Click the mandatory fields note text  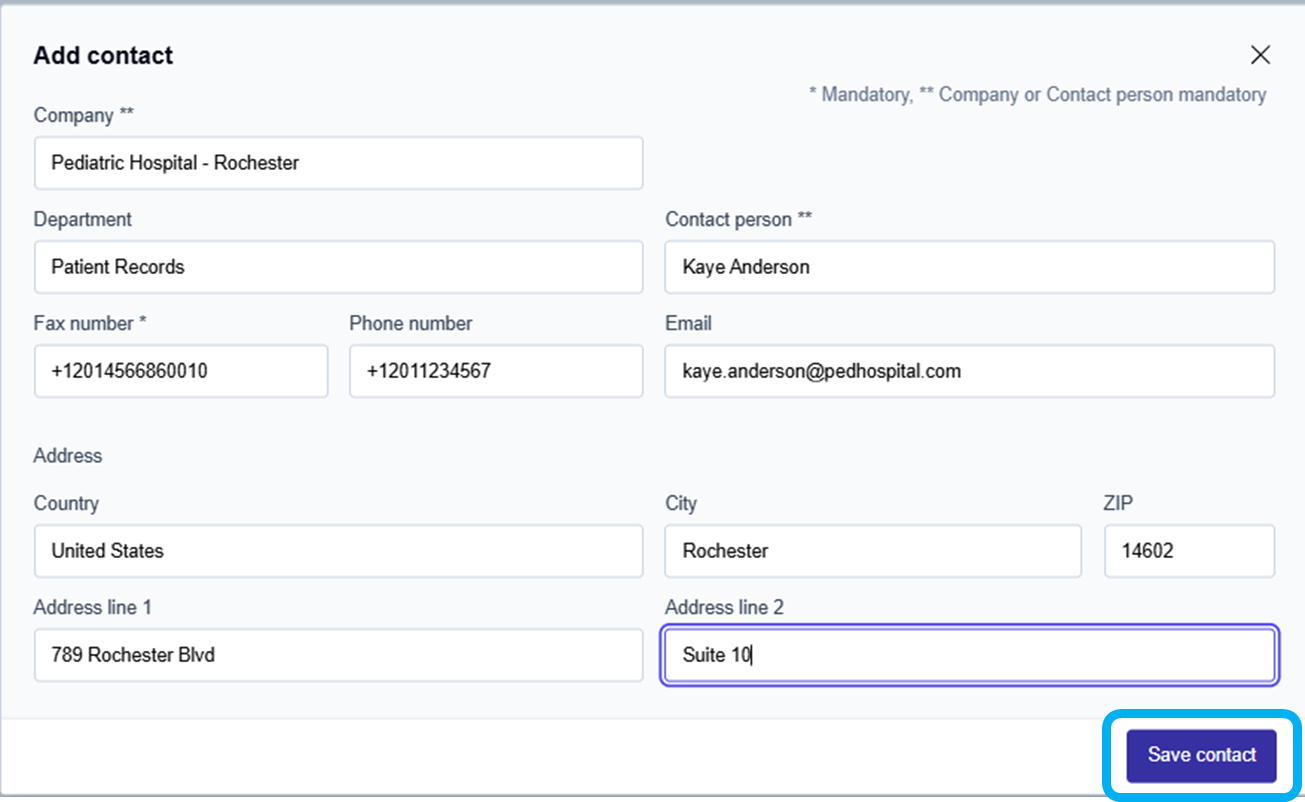click(x=1037, y=95)
